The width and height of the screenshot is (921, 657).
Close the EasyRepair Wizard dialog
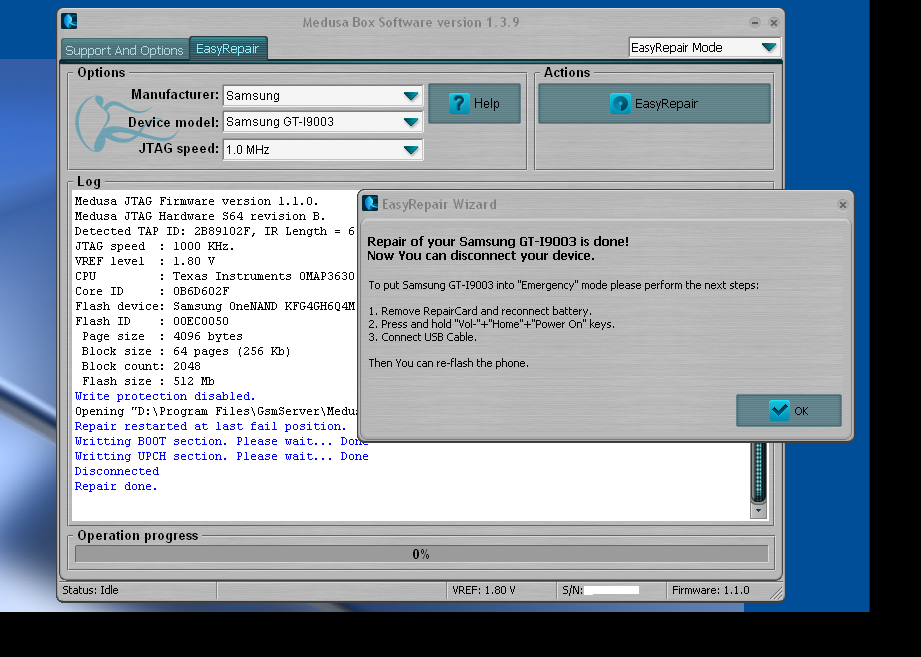click(x=842, y=204)
